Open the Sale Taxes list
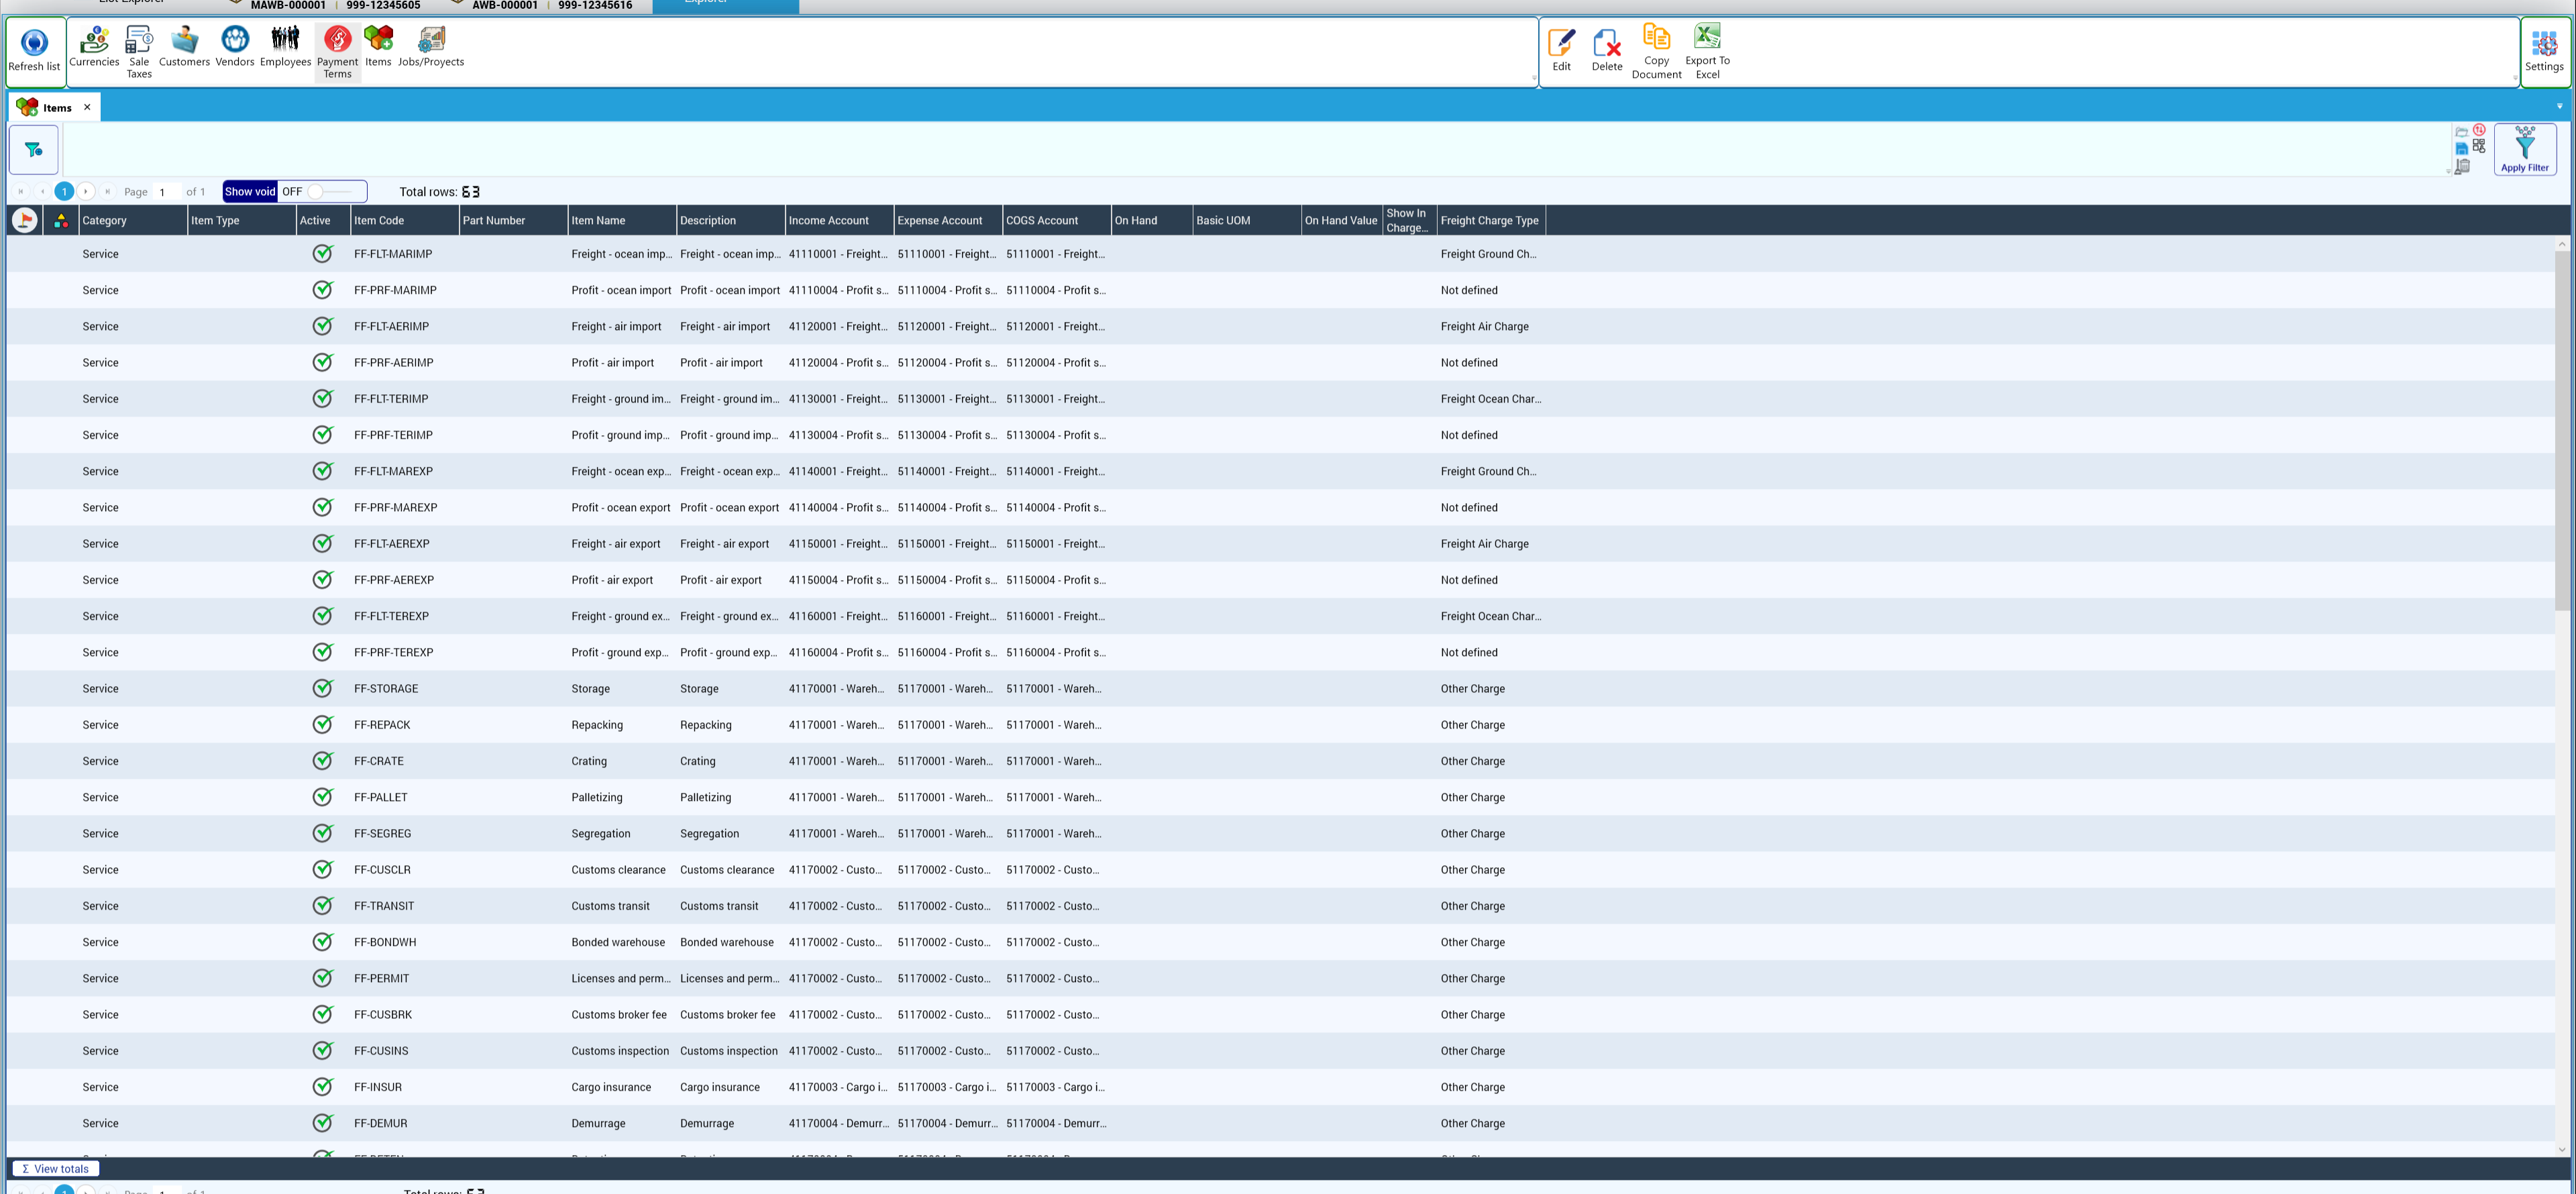The height and width of the screenshot is (1194, 2576). pyautogui.click(x=139, y=52)
